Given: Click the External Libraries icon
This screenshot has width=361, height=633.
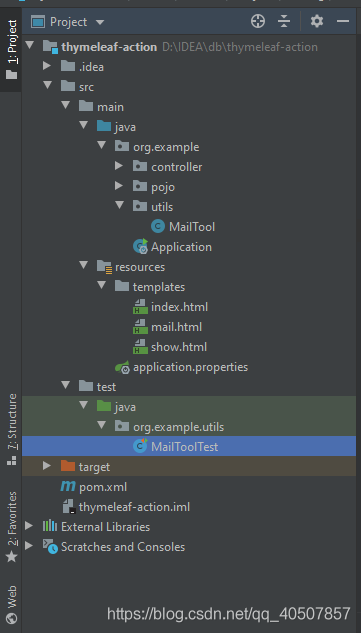Looking at the screenshot, I should point(50,526).
